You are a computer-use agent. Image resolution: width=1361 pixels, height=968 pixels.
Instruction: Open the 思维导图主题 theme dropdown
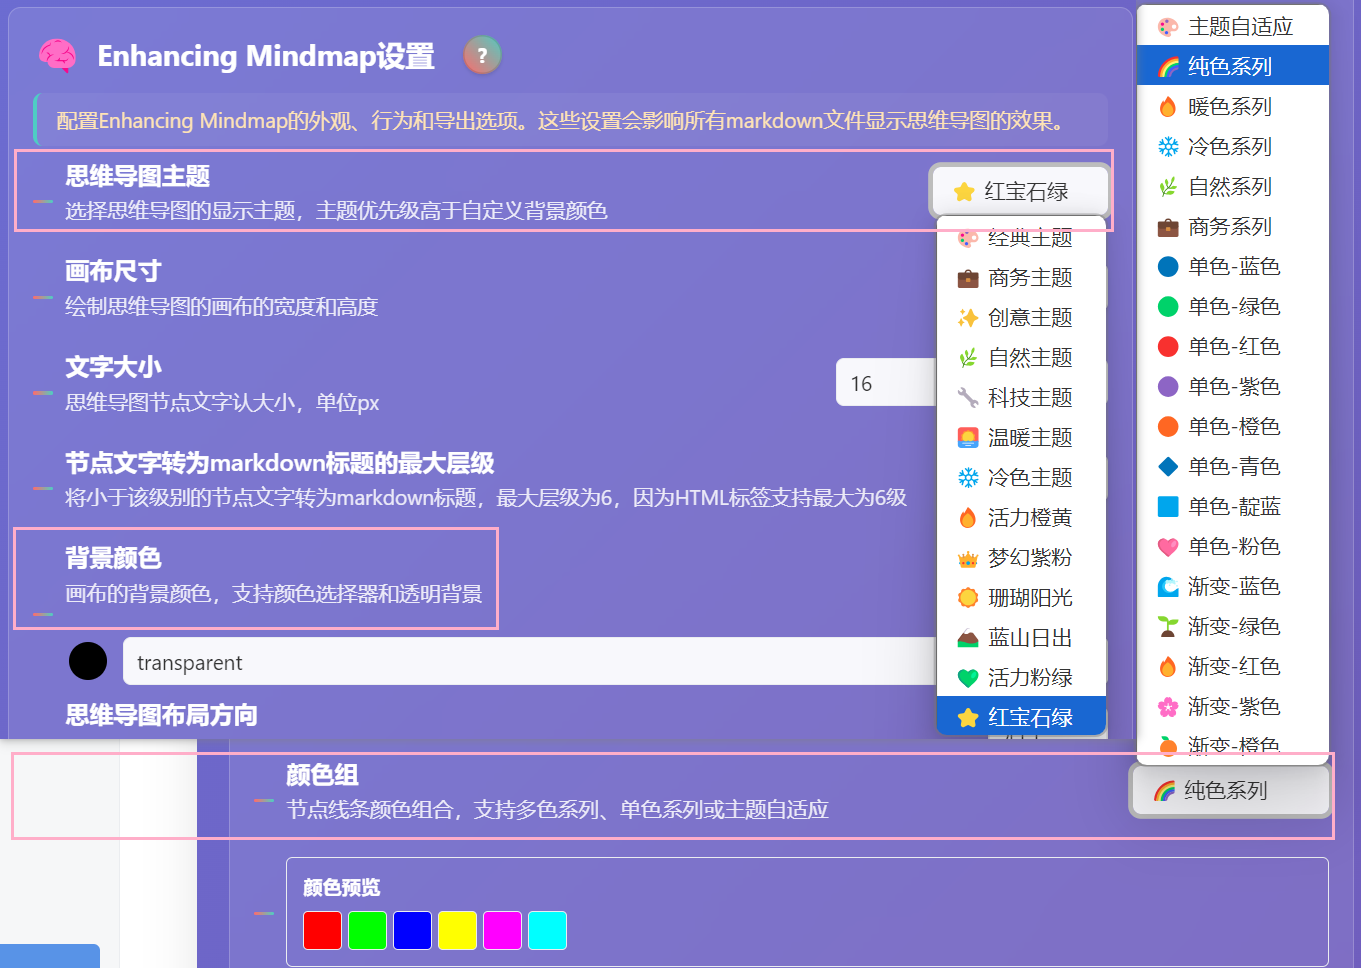pyautogui.click(x=1020, y=191)
